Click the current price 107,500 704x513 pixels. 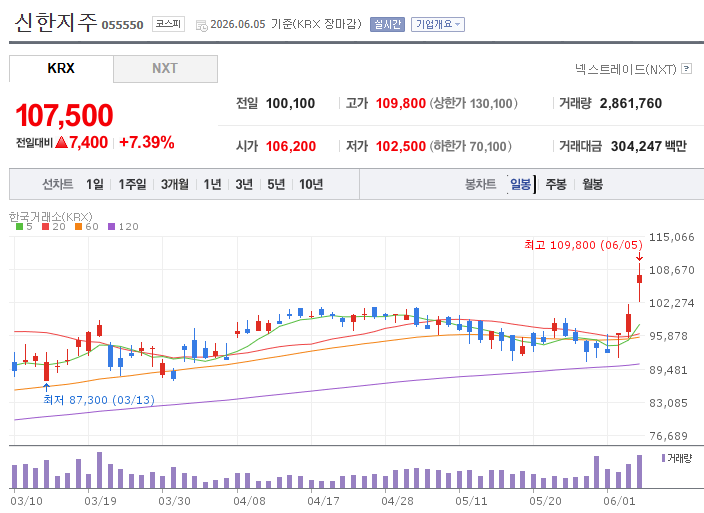click(x=64, y=115)
